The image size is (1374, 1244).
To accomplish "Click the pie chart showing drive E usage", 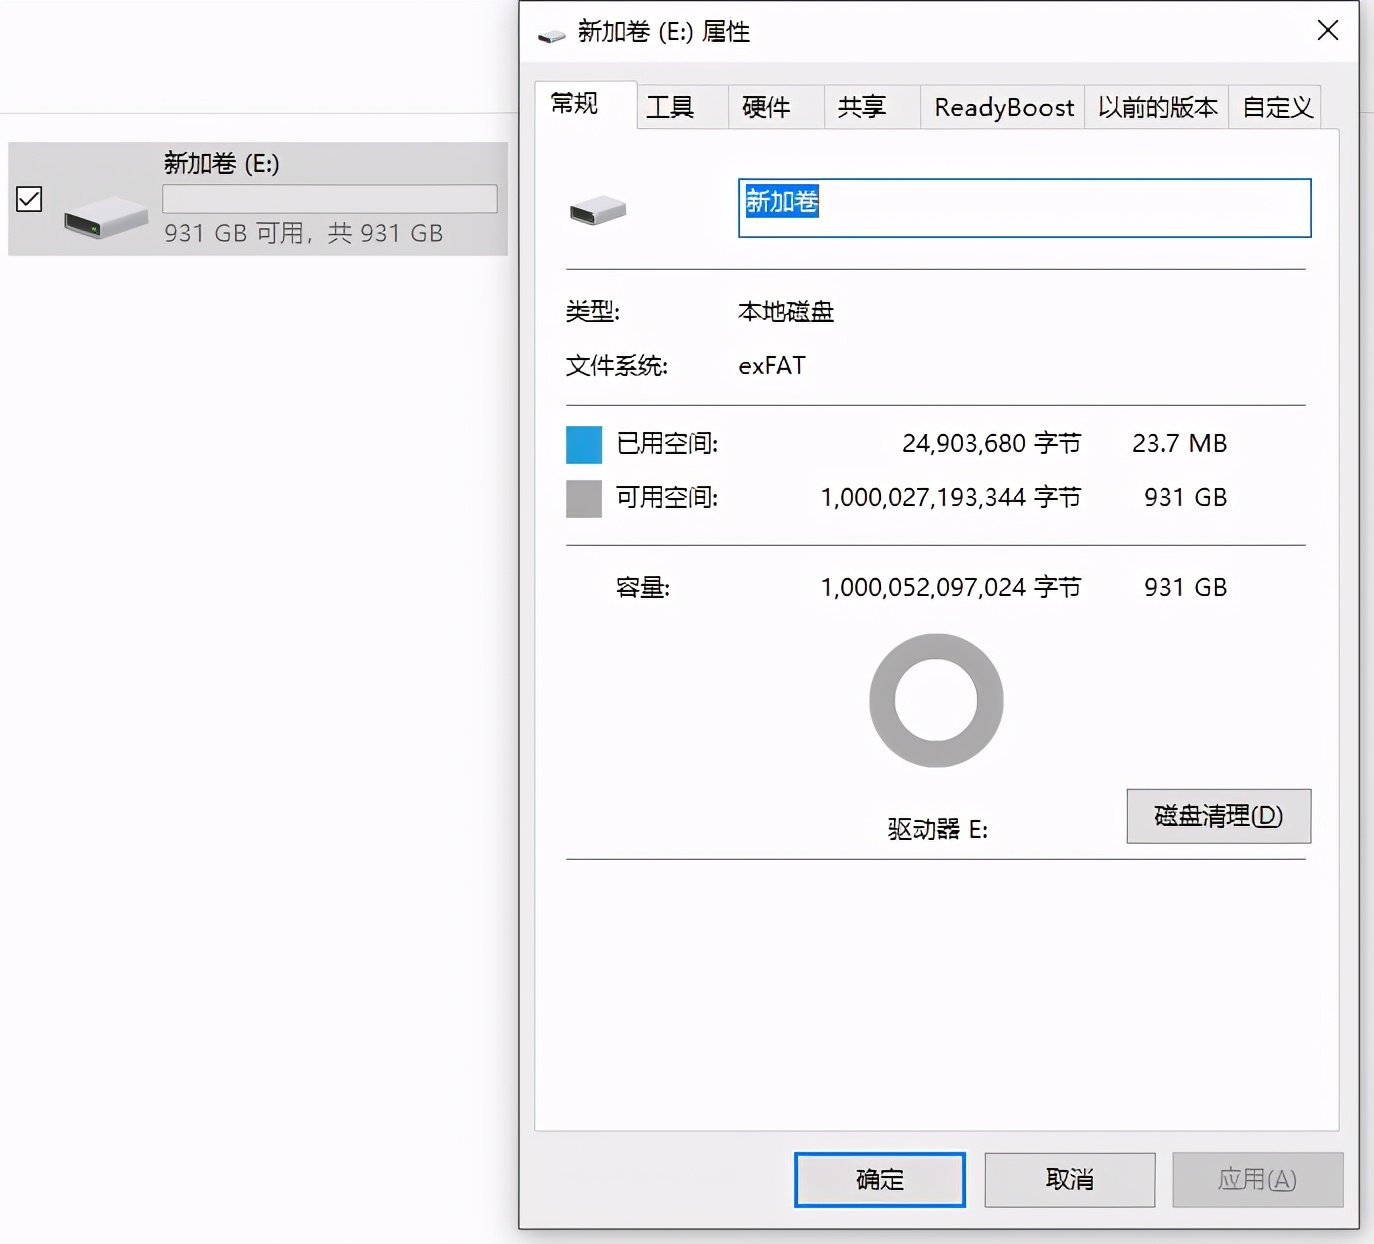I will click(x=936, y=700).
